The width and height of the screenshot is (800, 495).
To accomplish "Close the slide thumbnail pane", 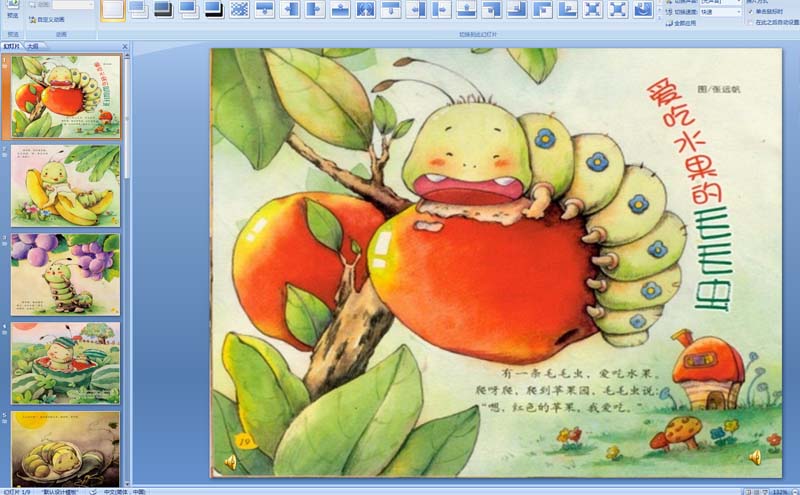I will (x=125, y=46).
